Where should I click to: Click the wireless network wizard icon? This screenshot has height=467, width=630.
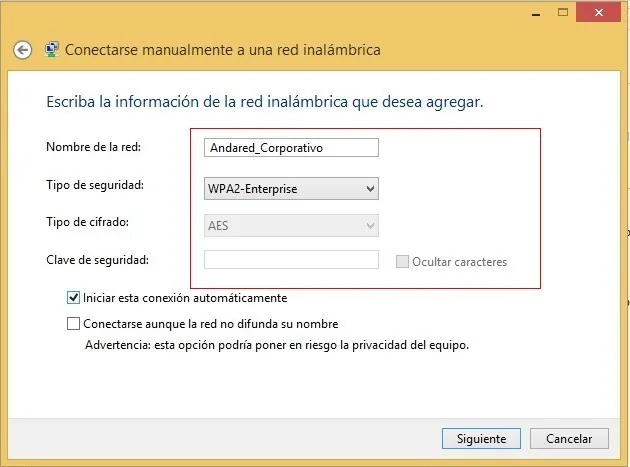click(51, 49)
